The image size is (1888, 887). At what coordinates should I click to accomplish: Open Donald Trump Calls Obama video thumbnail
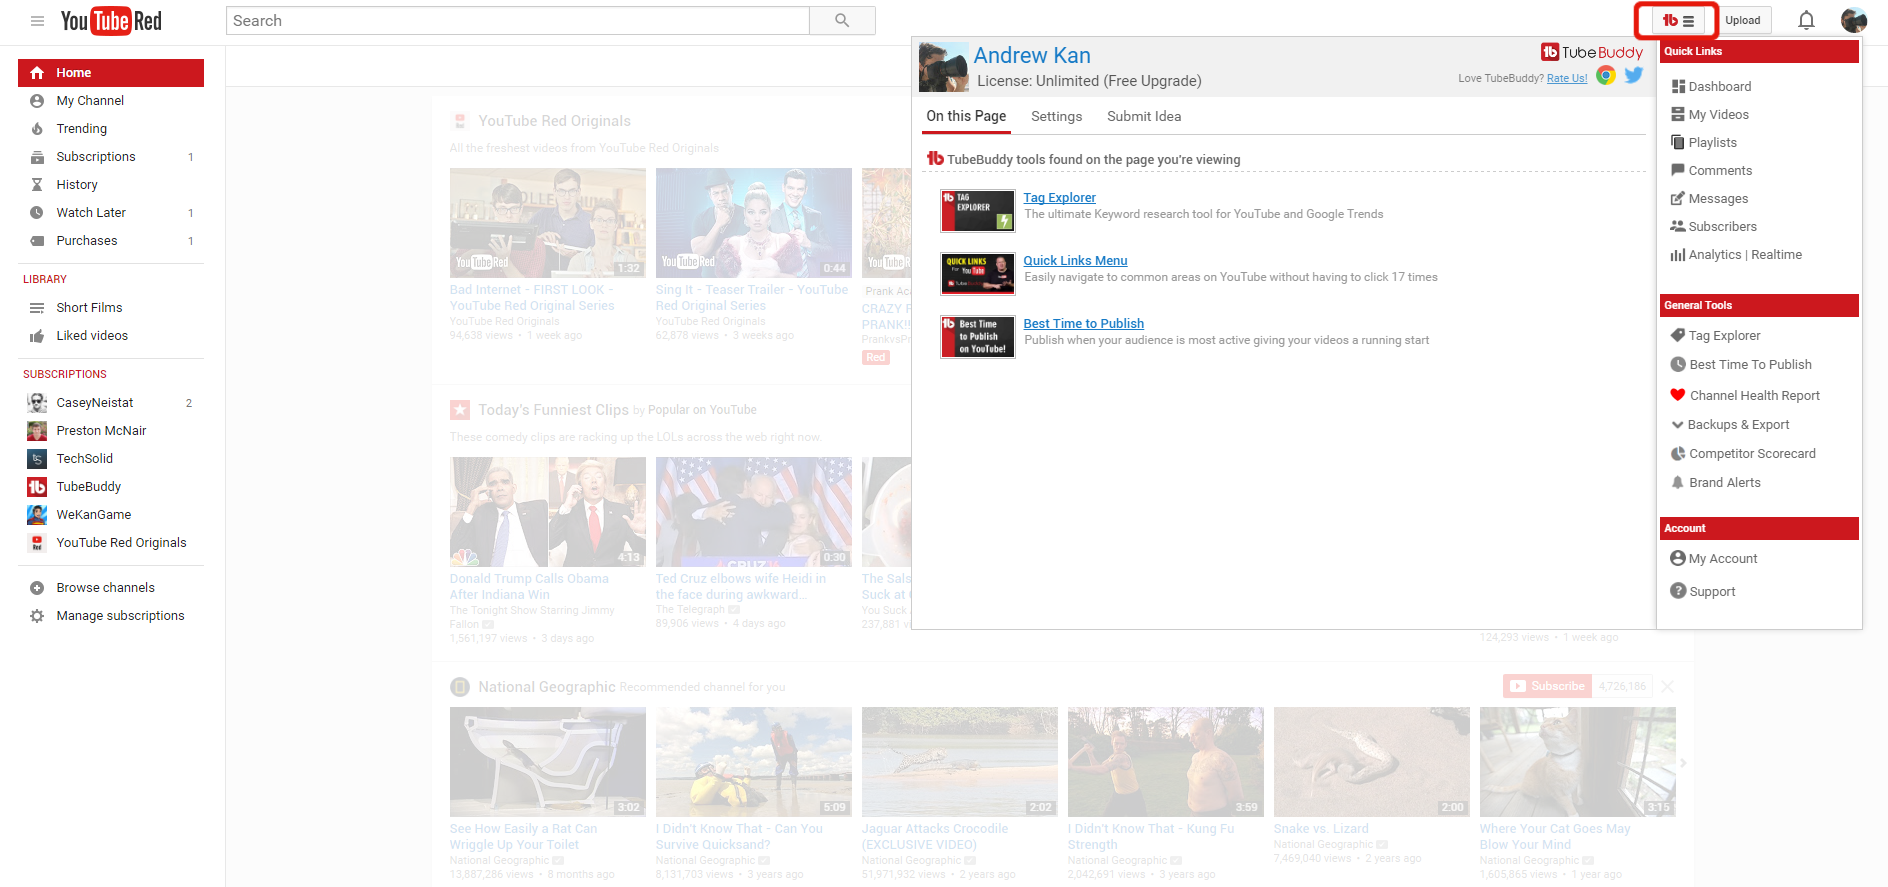(x=548, y=512)
